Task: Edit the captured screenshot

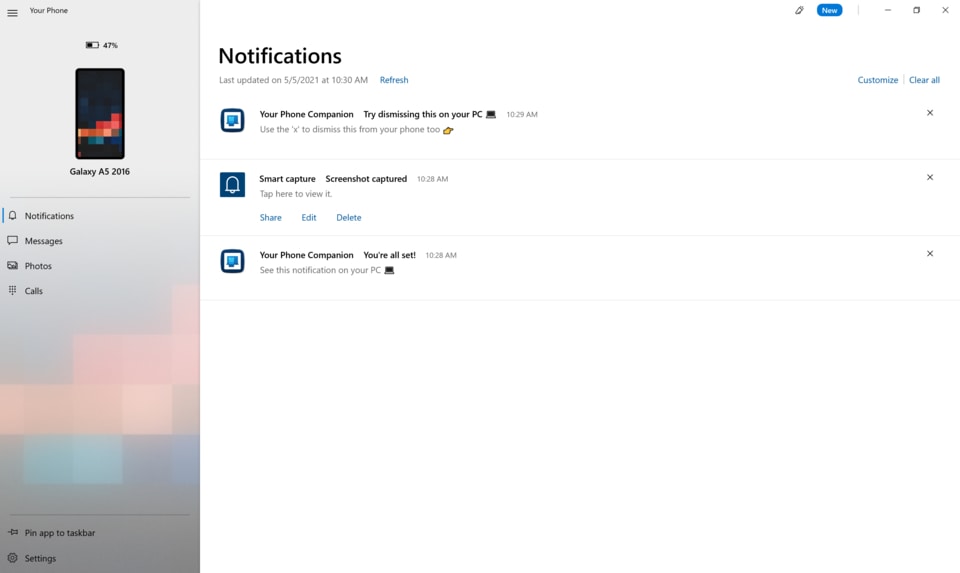Action: coord(309,217)
